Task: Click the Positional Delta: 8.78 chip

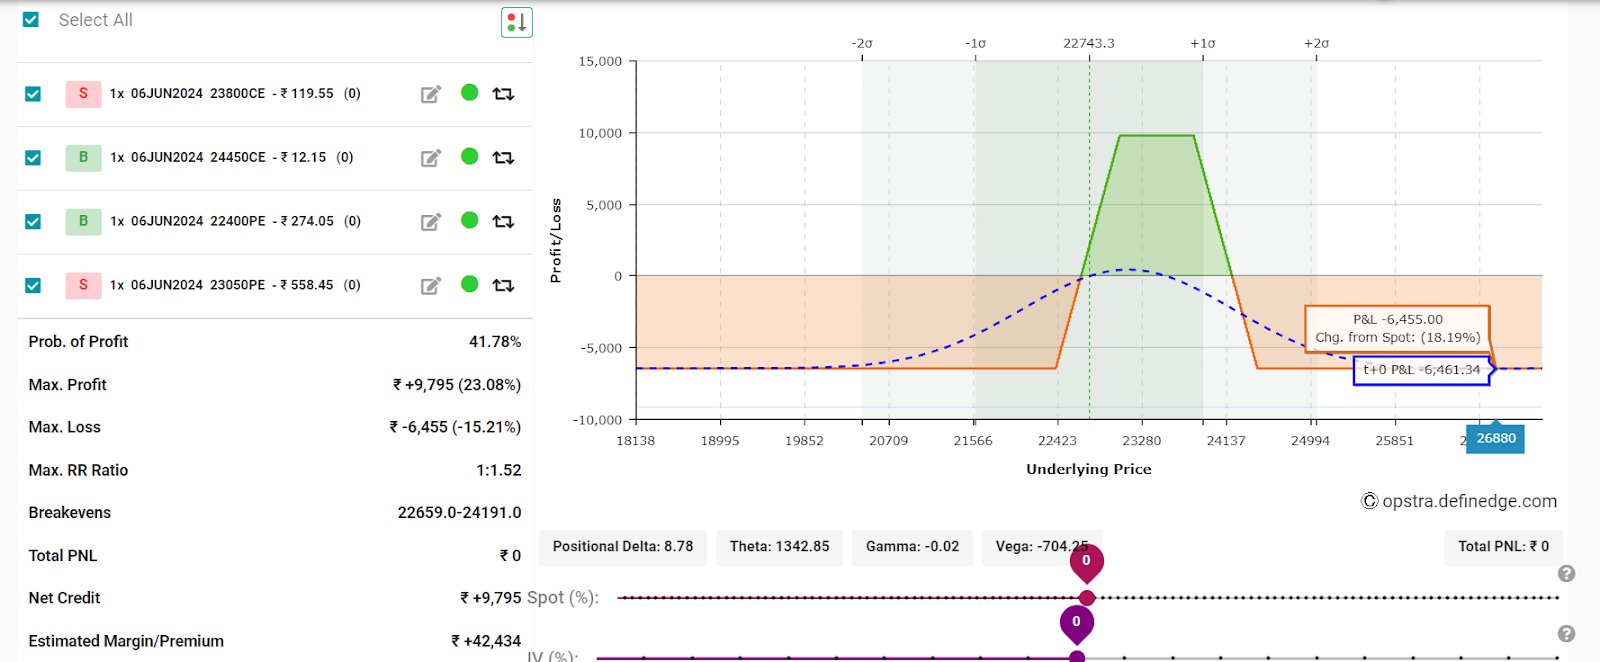Action: point(623,547)
